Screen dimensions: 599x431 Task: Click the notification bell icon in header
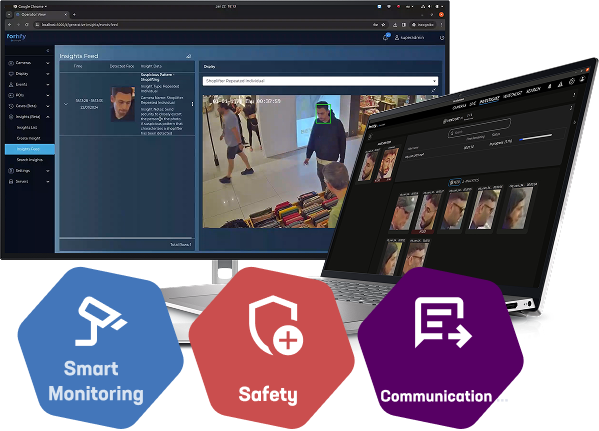386,37
